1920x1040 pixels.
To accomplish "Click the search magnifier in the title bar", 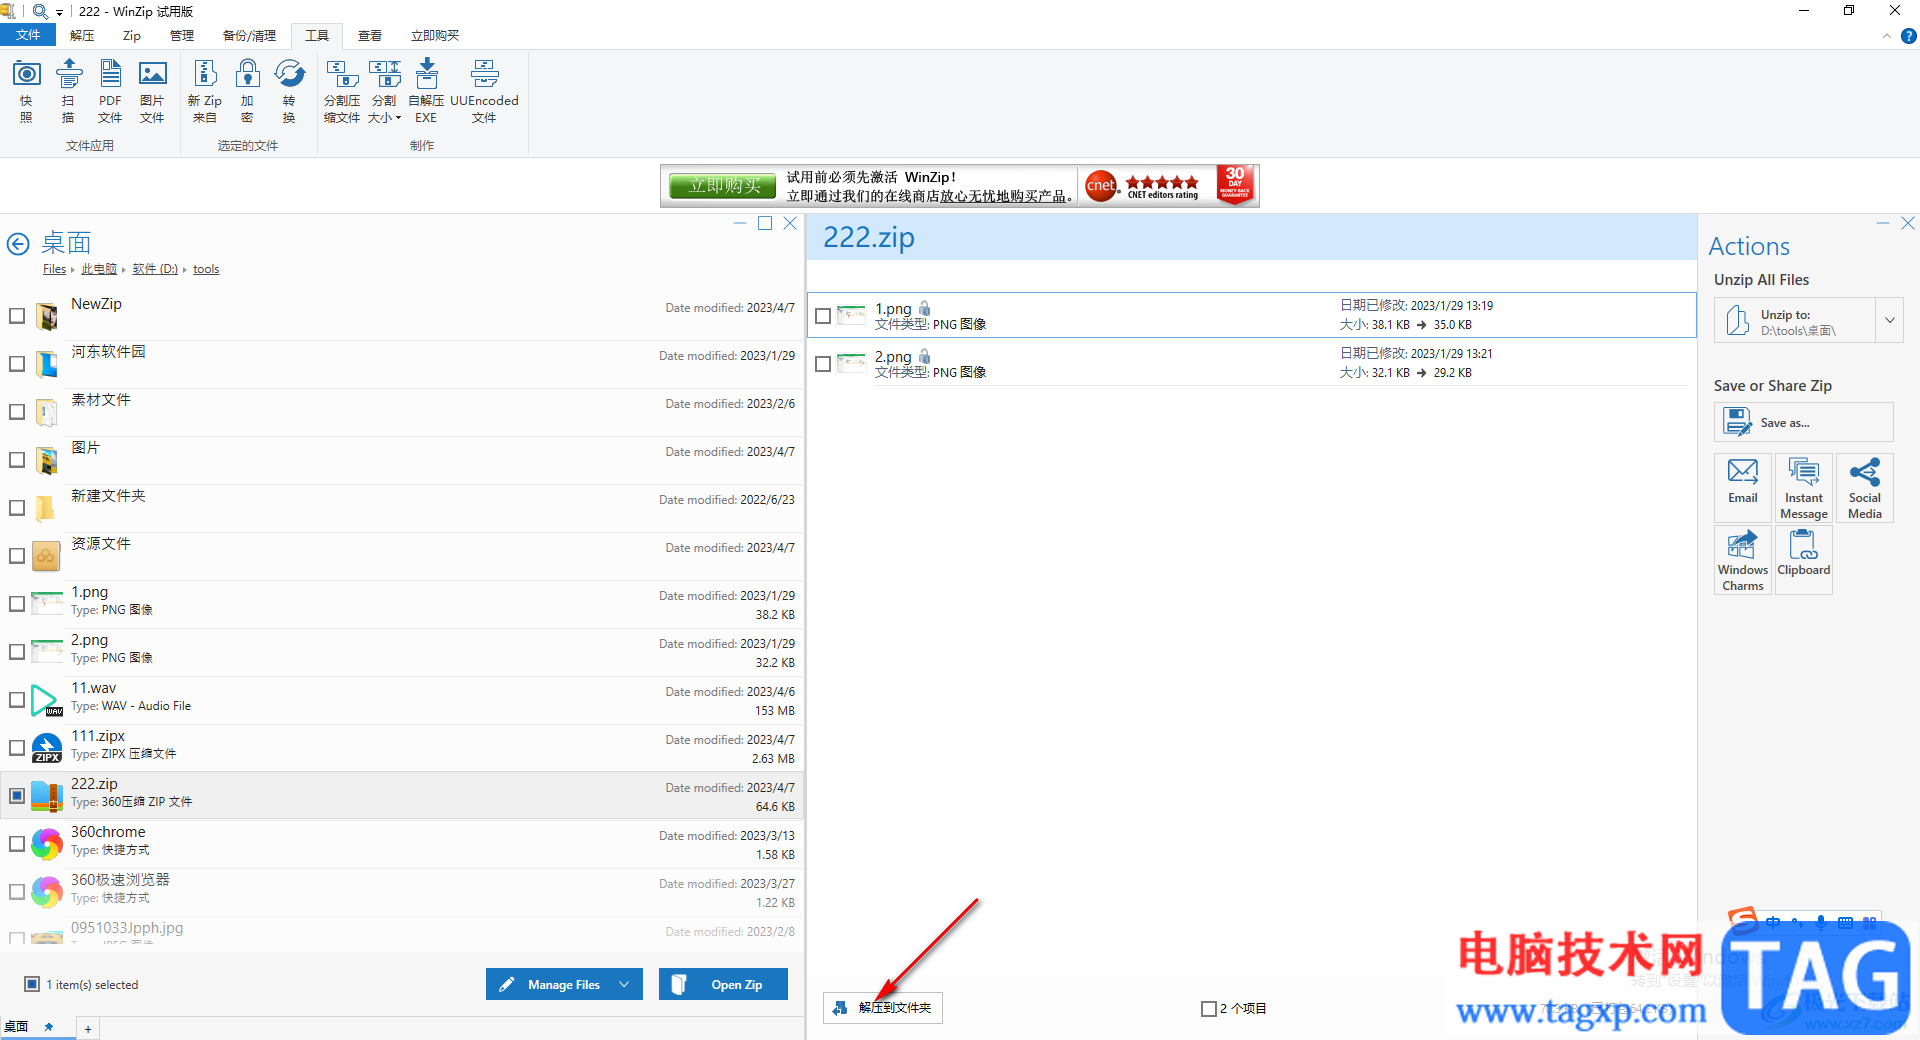I will click(x=40, y=11).
